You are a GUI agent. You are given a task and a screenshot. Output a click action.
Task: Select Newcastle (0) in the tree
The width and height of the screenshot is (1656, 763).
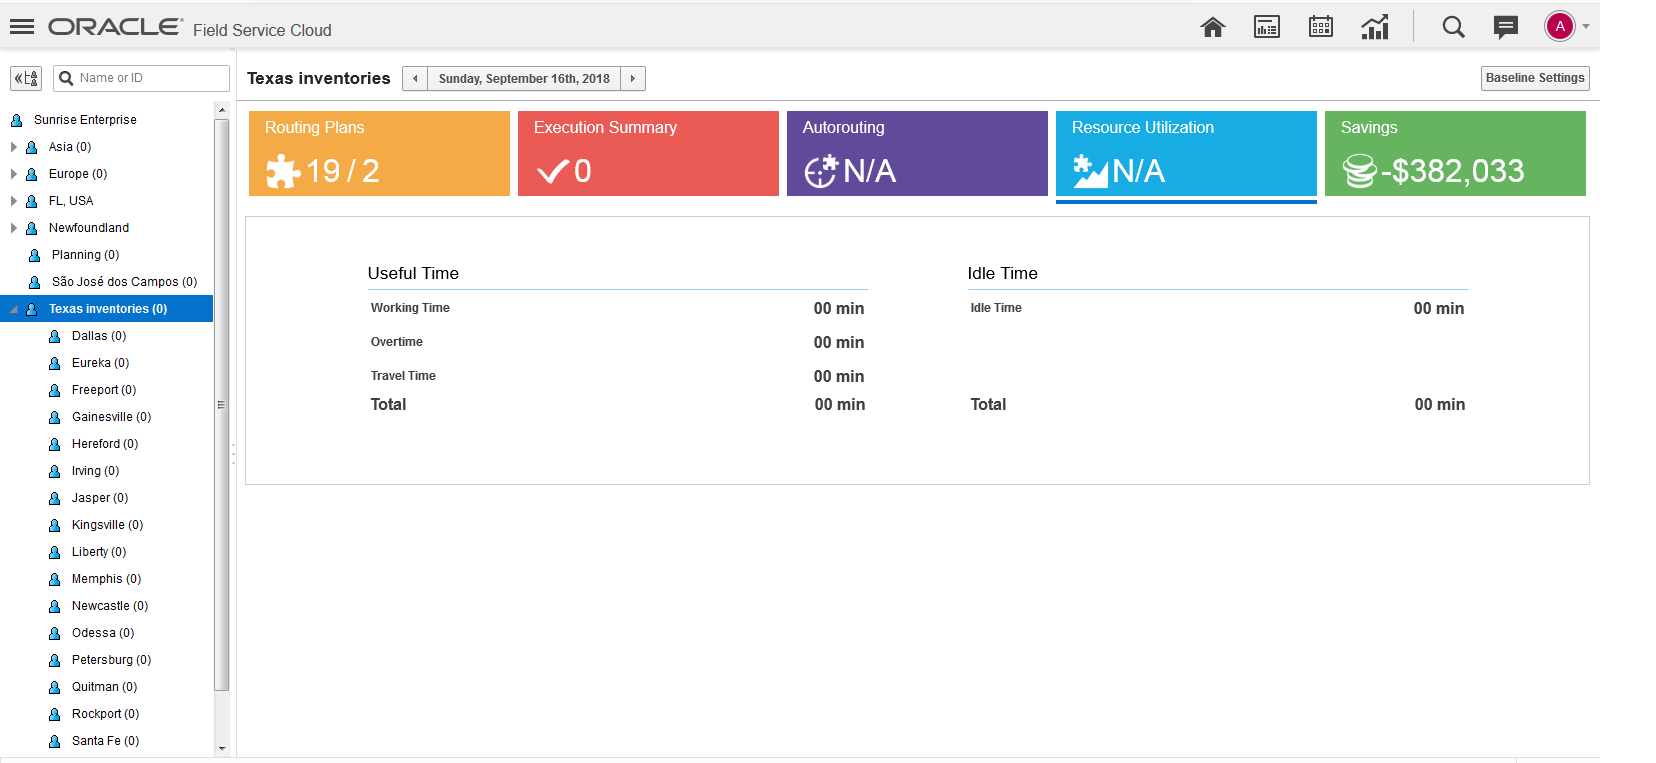tap(110, 606)
